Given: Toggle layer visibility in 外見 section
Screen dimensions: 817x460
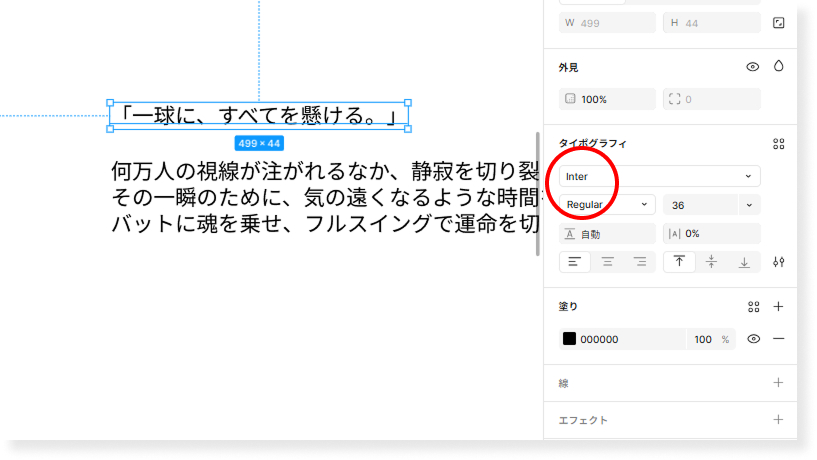Looking at the screenshot, I should [x=753, y=67].
